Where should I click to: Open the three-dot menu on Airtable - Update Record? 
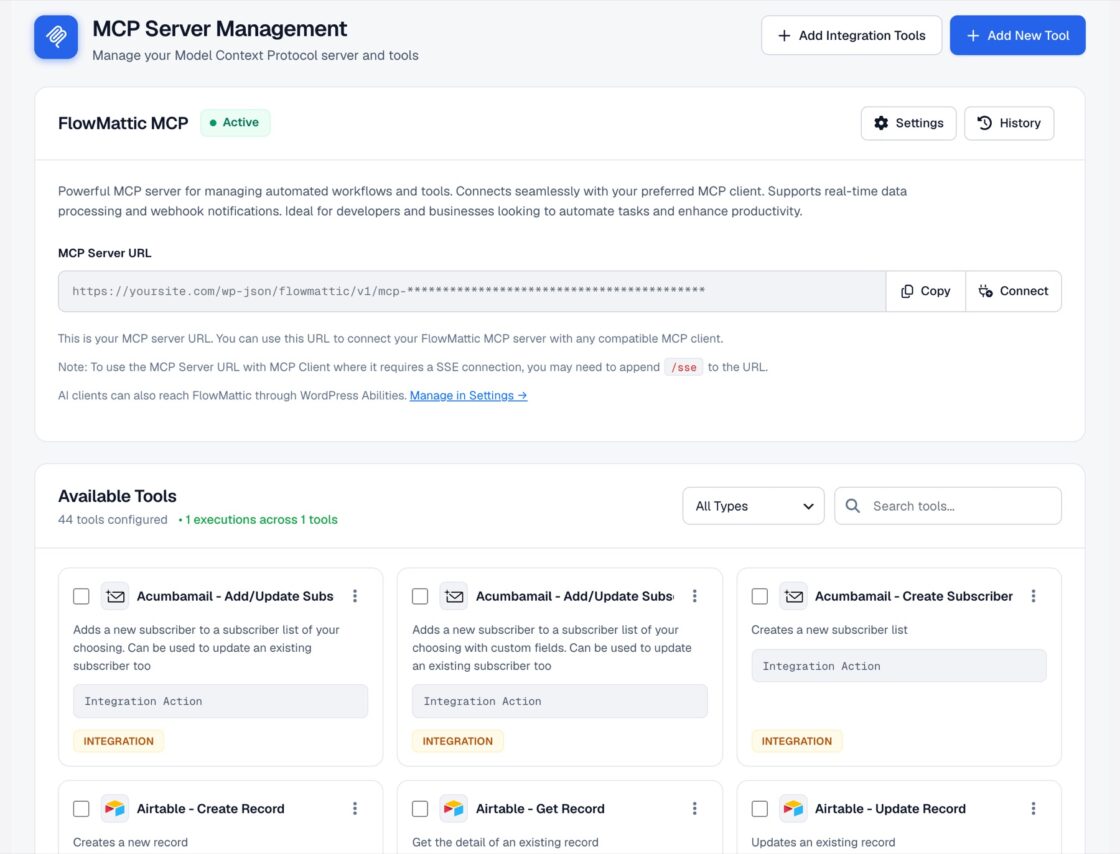pos(1033,808)
